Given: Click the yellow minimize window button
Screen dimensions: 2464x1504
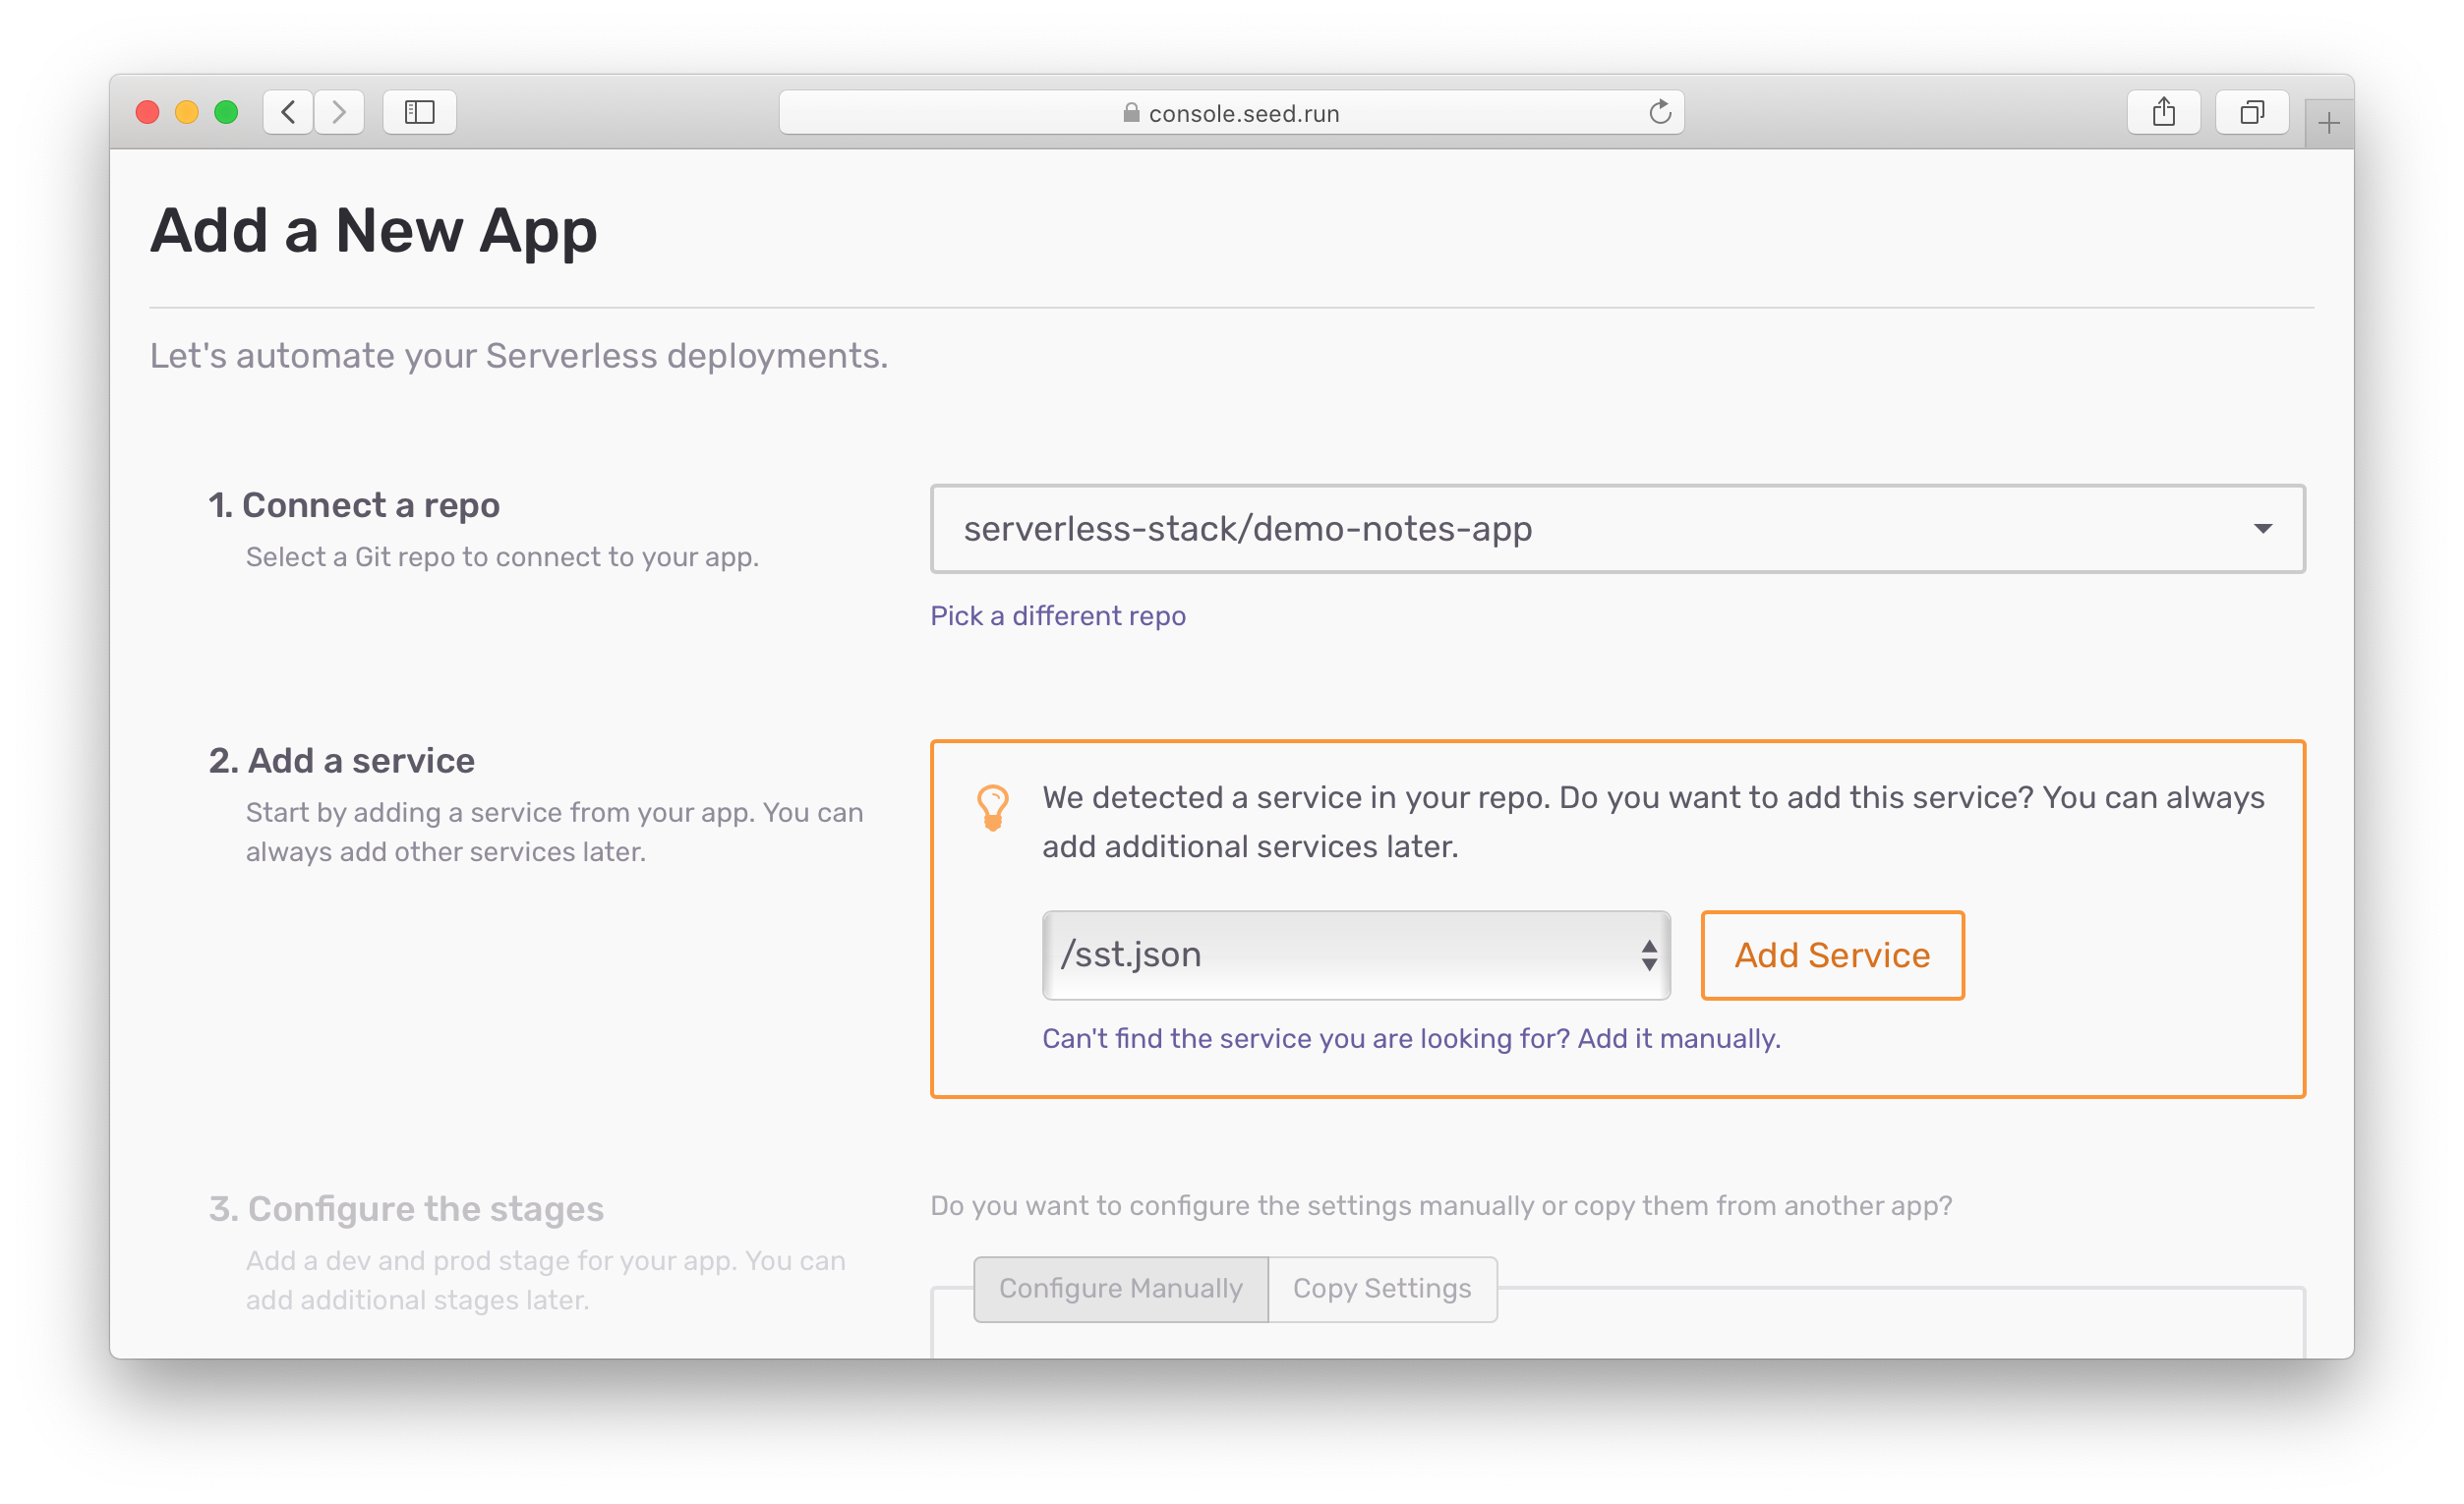Looking at the screenshot, I should 187,112.
